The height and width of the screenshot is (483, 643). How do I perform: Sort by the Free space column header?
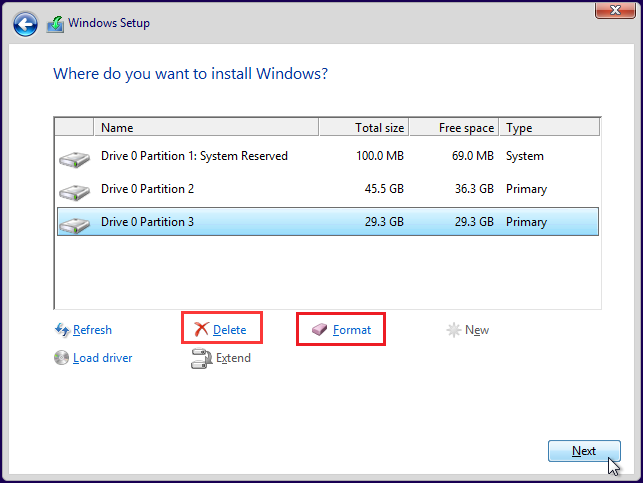point(454,128)
